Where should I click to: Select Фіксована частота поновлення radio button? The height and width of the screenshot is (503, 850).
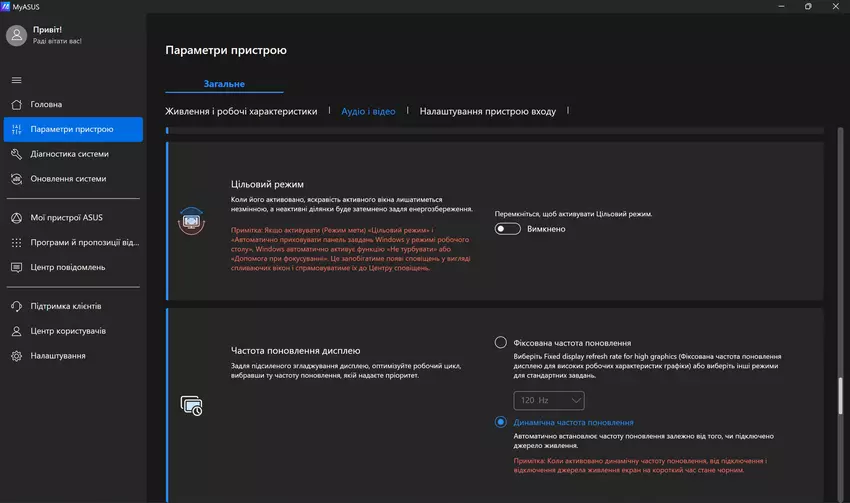501,343
